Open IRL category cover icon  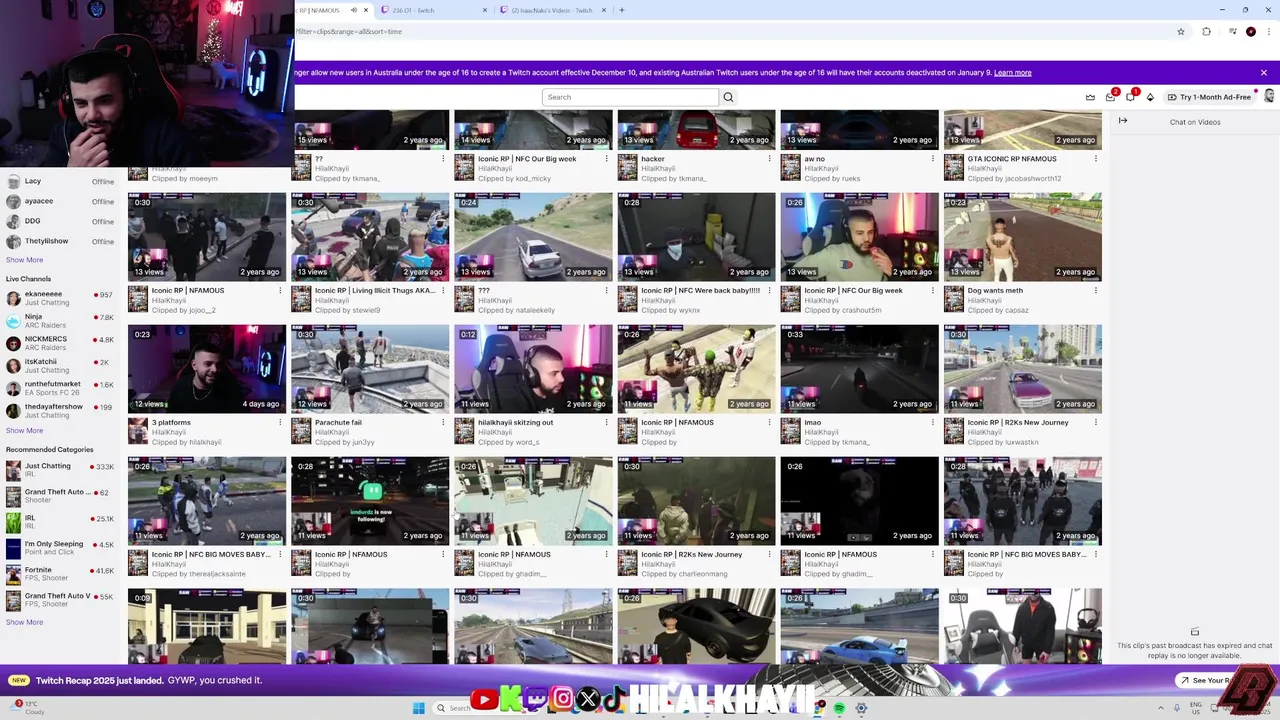(13, 522)
